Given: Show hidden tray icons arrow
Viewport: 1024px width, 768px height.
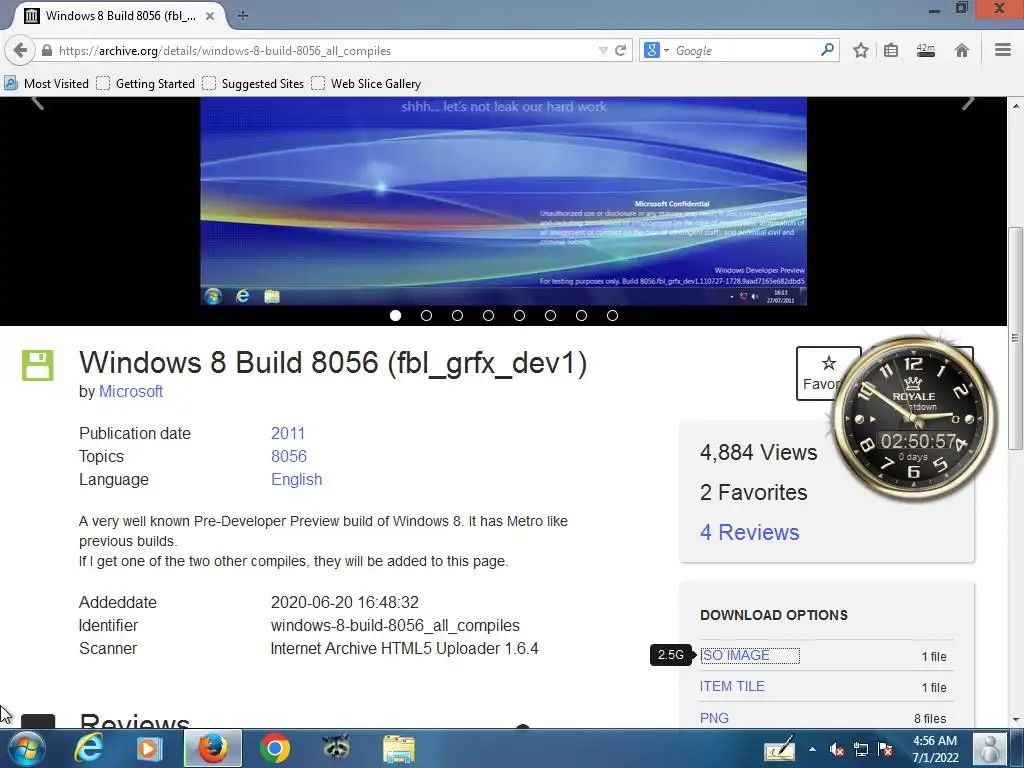Looking at the screenshot, I should pyautogui.click(x=812, y=749).
